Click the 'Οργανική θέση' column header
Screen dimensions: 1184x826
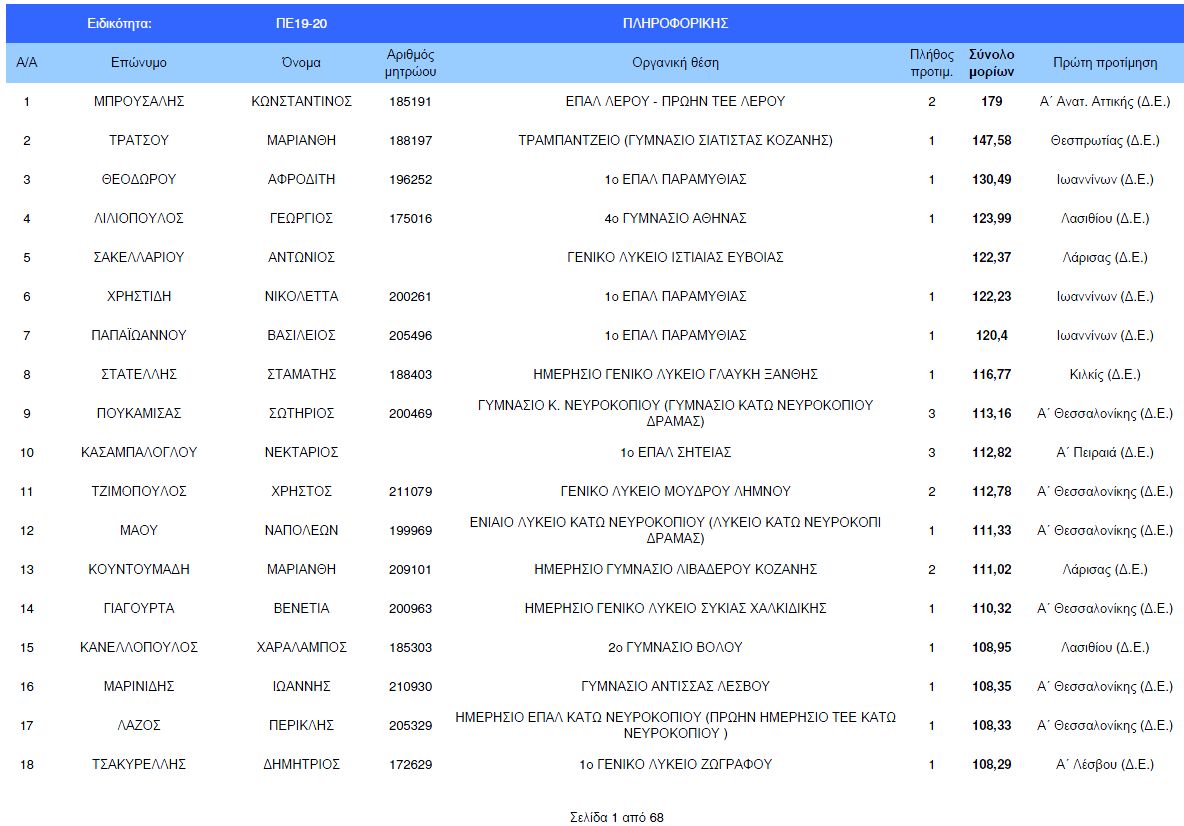click(x=675, y=63)
